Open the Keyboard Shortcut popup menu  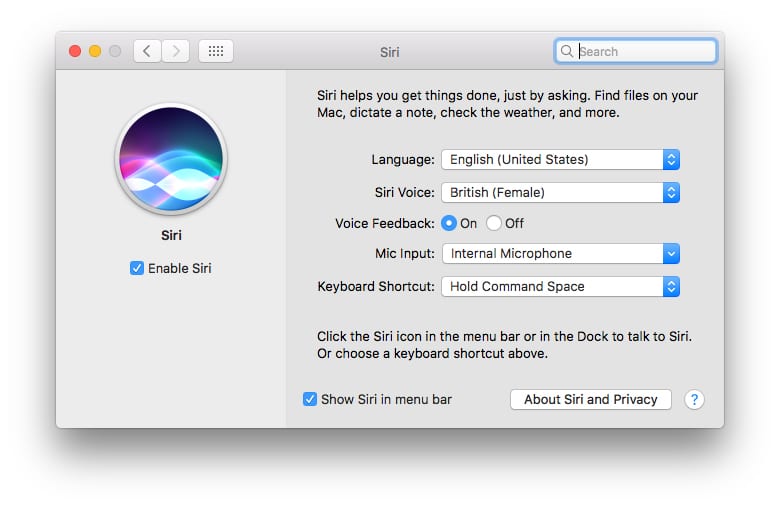click(560, 286)
